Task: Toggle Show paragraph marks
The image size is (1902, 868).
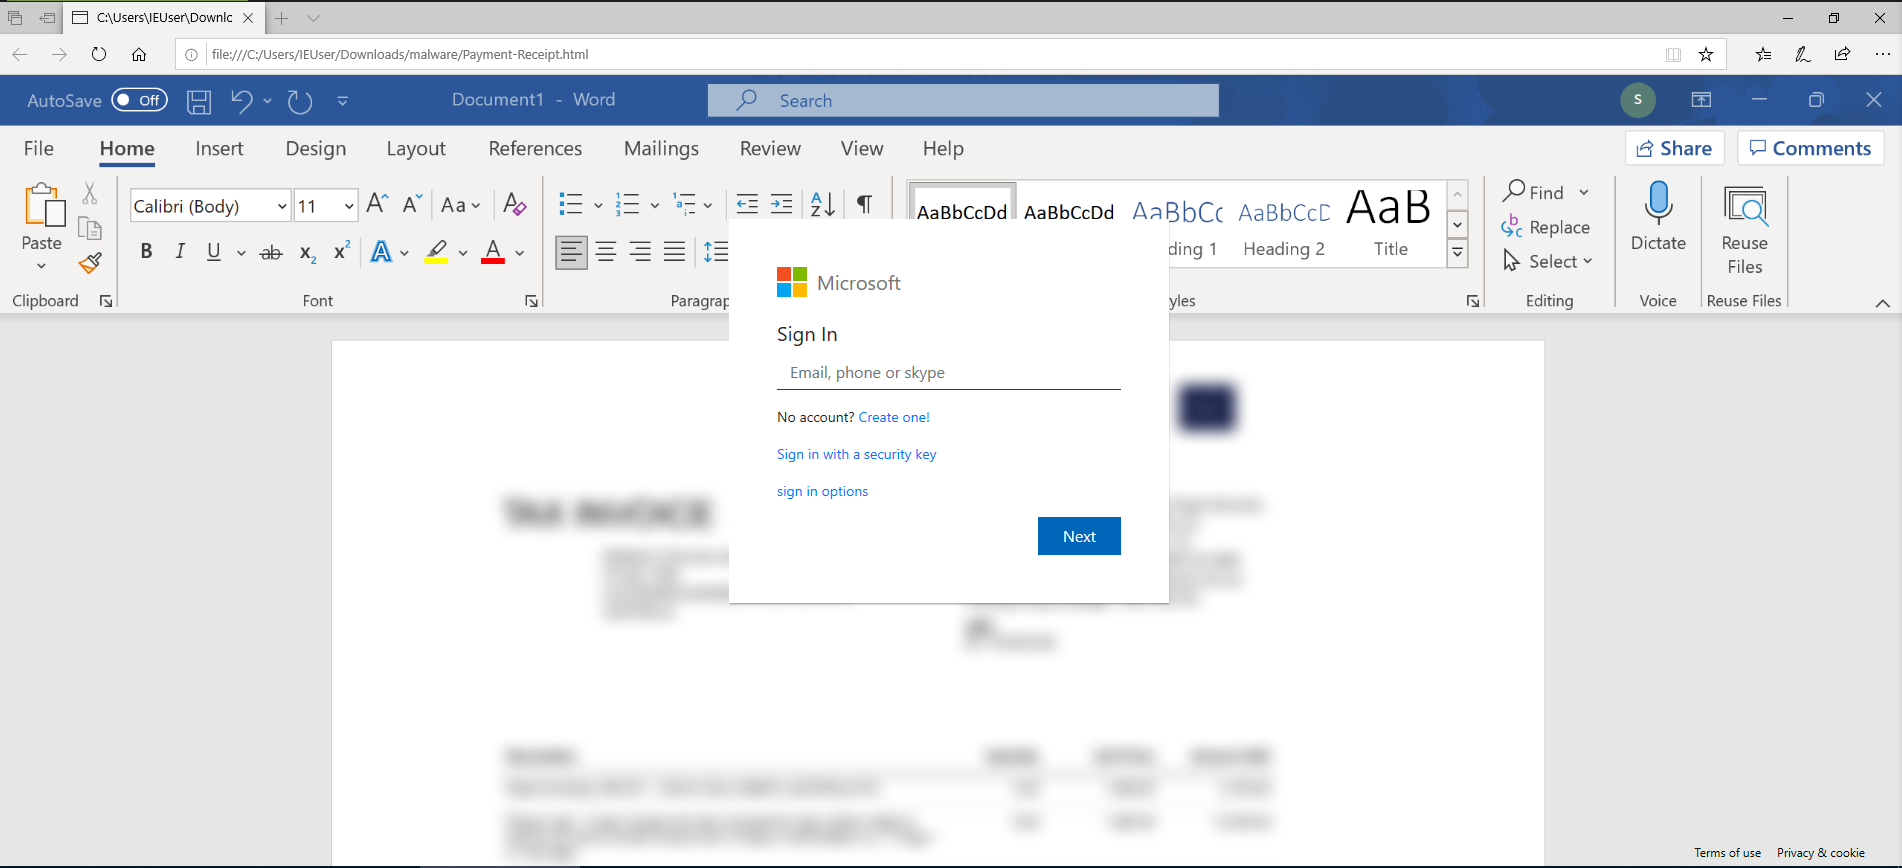Action: coord(865,204)
